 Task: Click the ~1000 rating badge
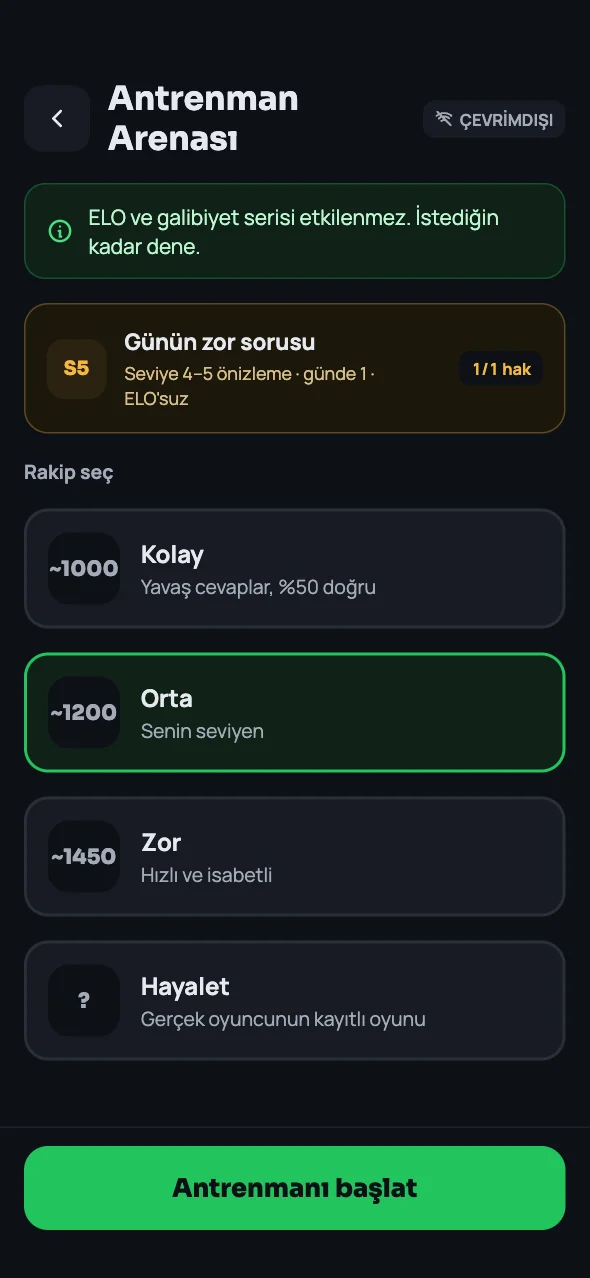tap(84, 568)
